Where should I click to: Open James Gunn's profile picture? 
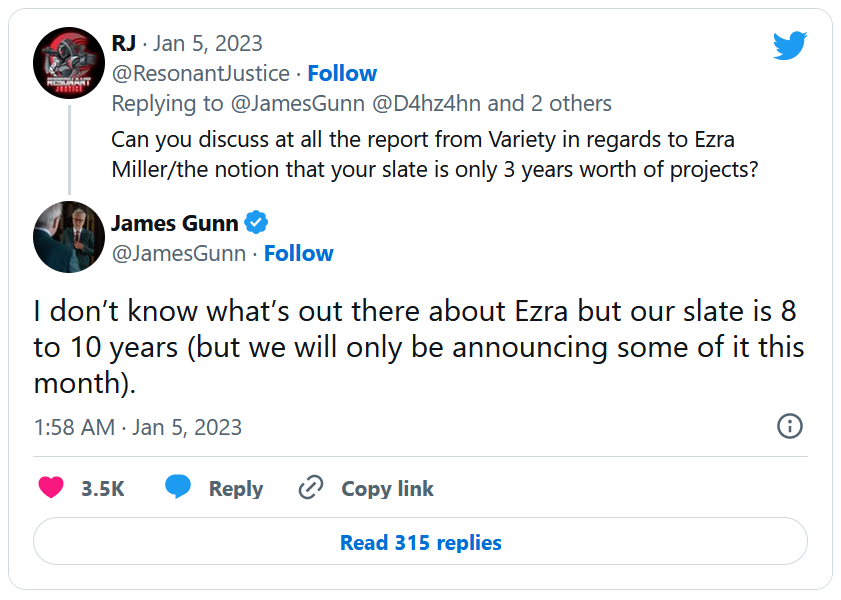69,237
